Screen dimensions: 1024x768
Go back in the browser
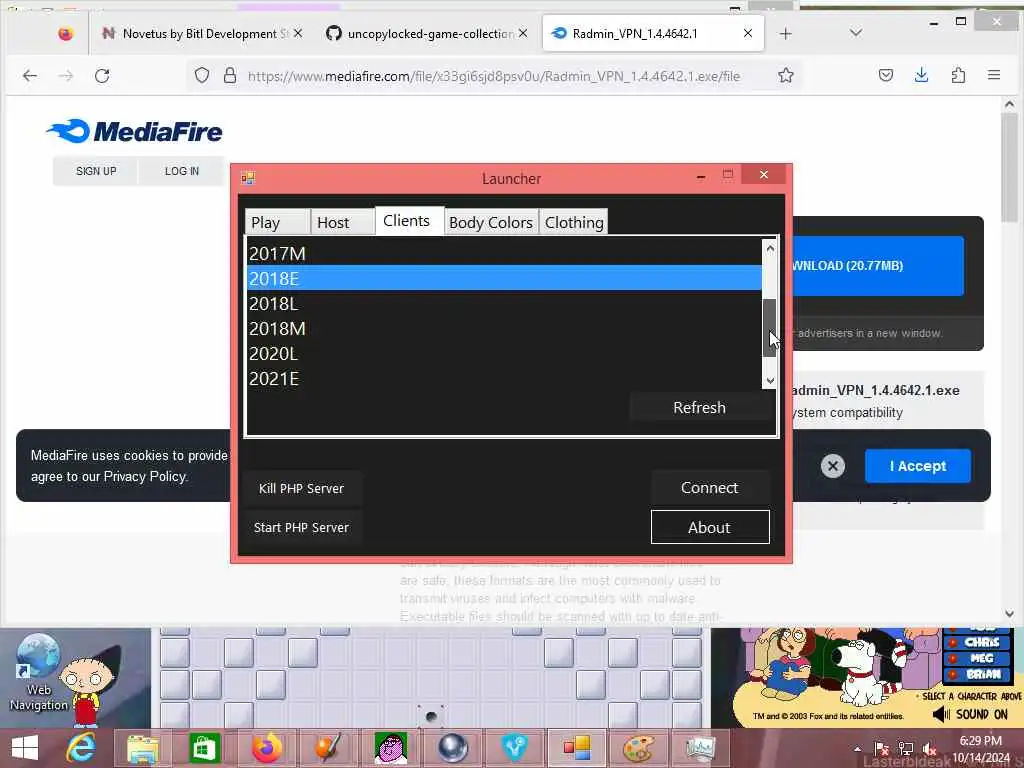[x=30, y=76]
